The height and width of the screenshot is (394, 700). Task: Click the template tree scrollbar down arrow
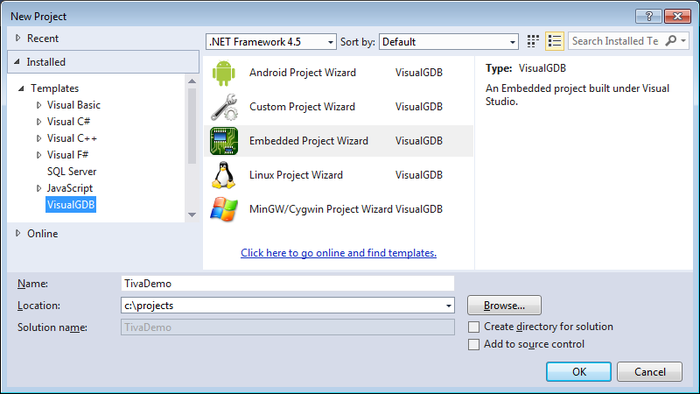192,215
